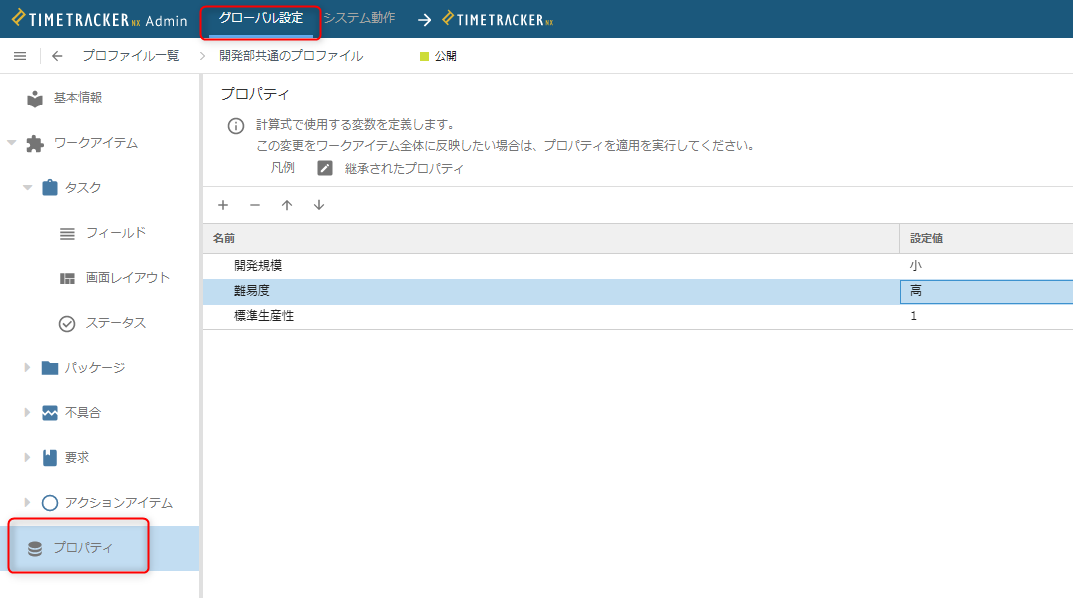
Task: Select パッケージ in the sidebar
Action: [x=95, y=367]
